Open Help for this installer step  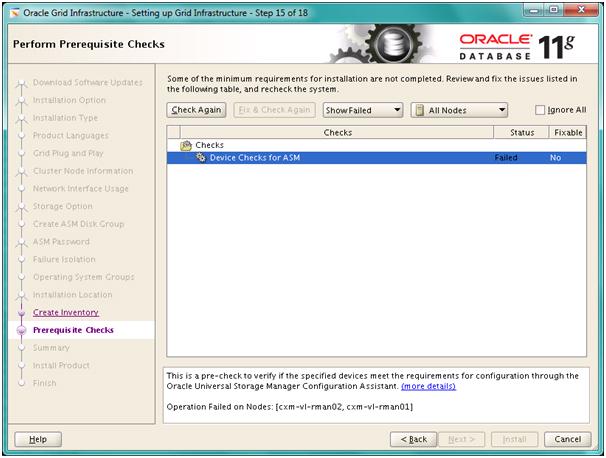(38, 439)
